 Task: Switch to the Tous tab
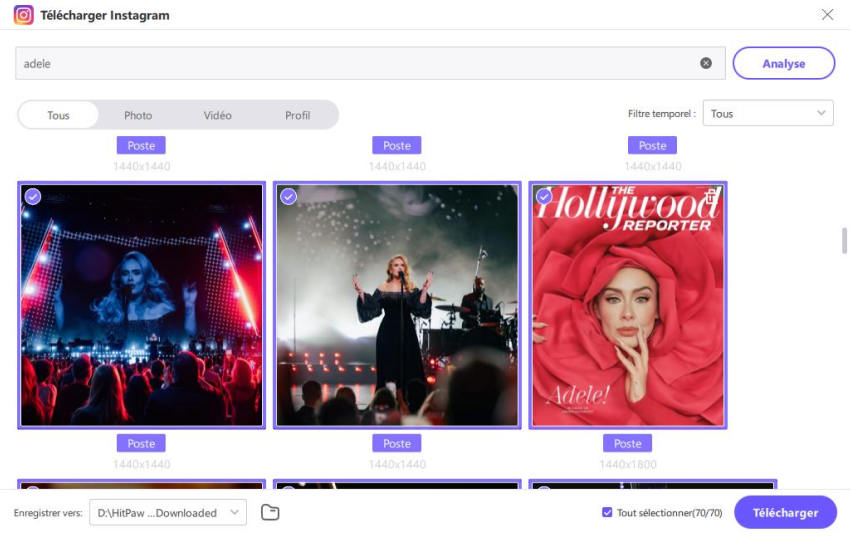[58, 115]
